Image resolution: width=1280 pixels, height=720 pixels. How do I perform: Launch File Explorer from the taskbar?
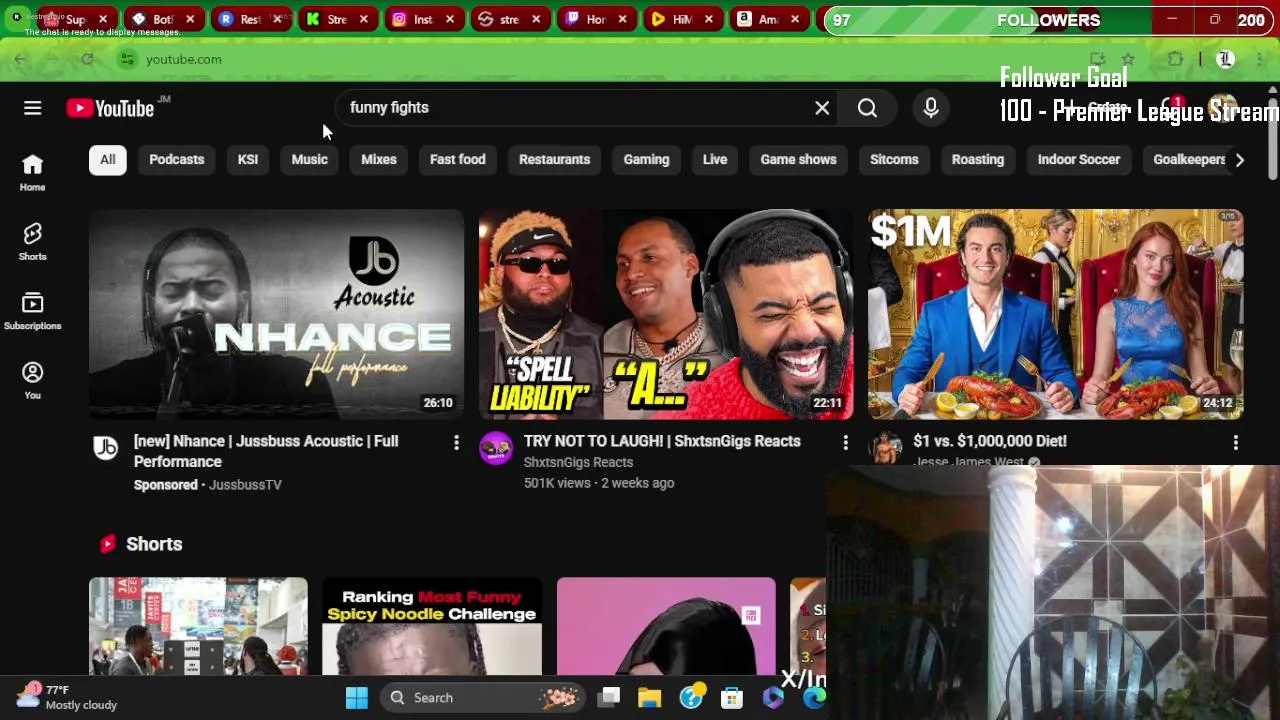(x=650, y=698)
